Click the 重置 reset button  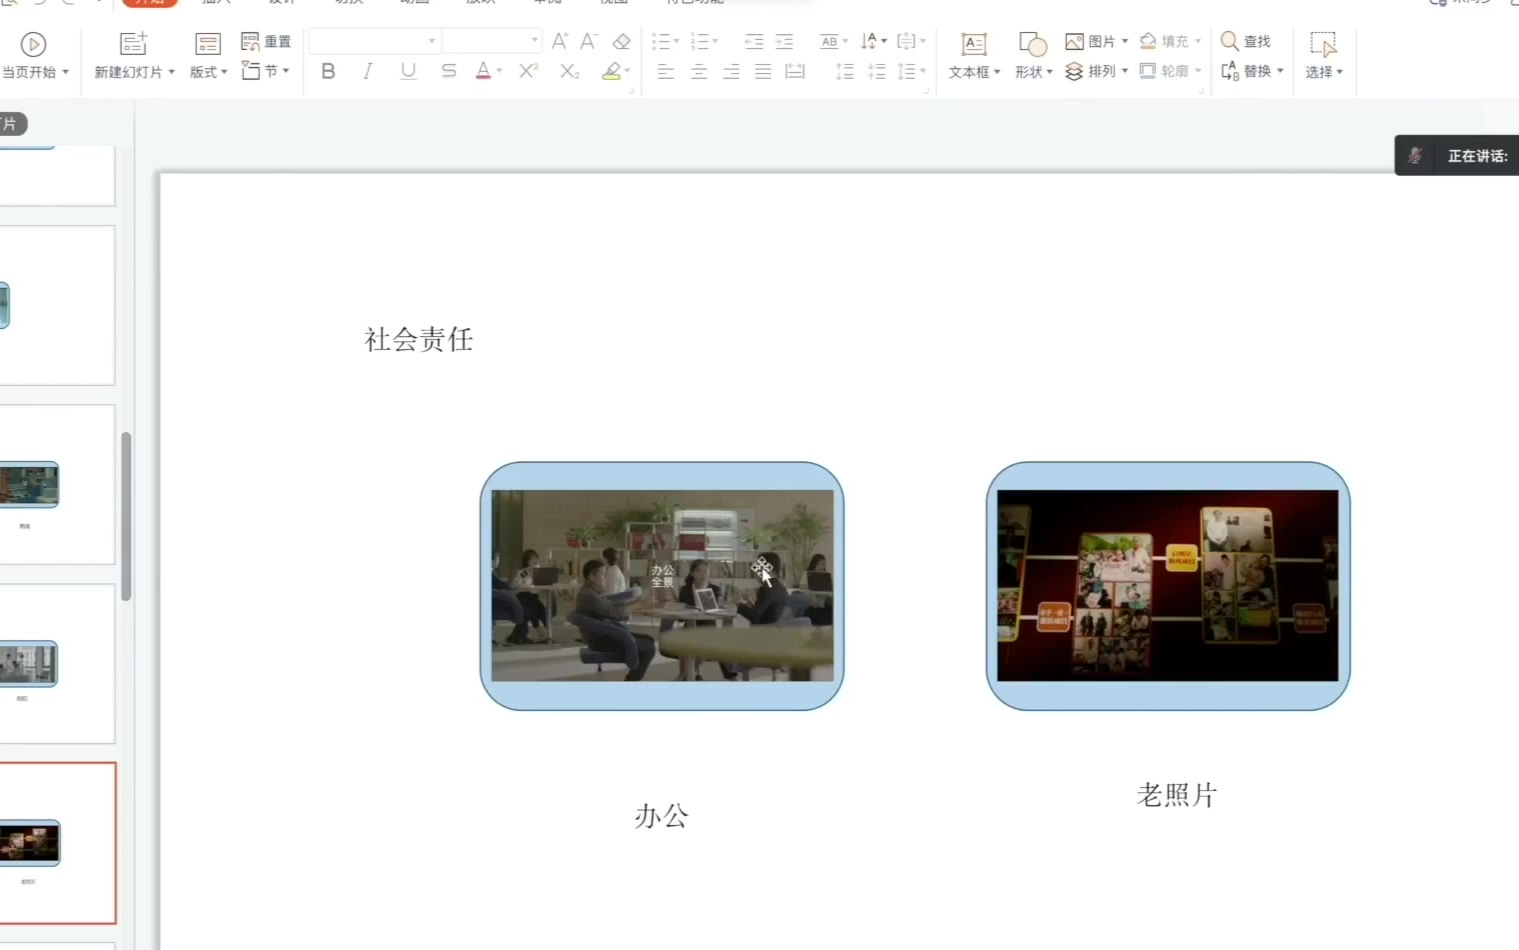266,41
